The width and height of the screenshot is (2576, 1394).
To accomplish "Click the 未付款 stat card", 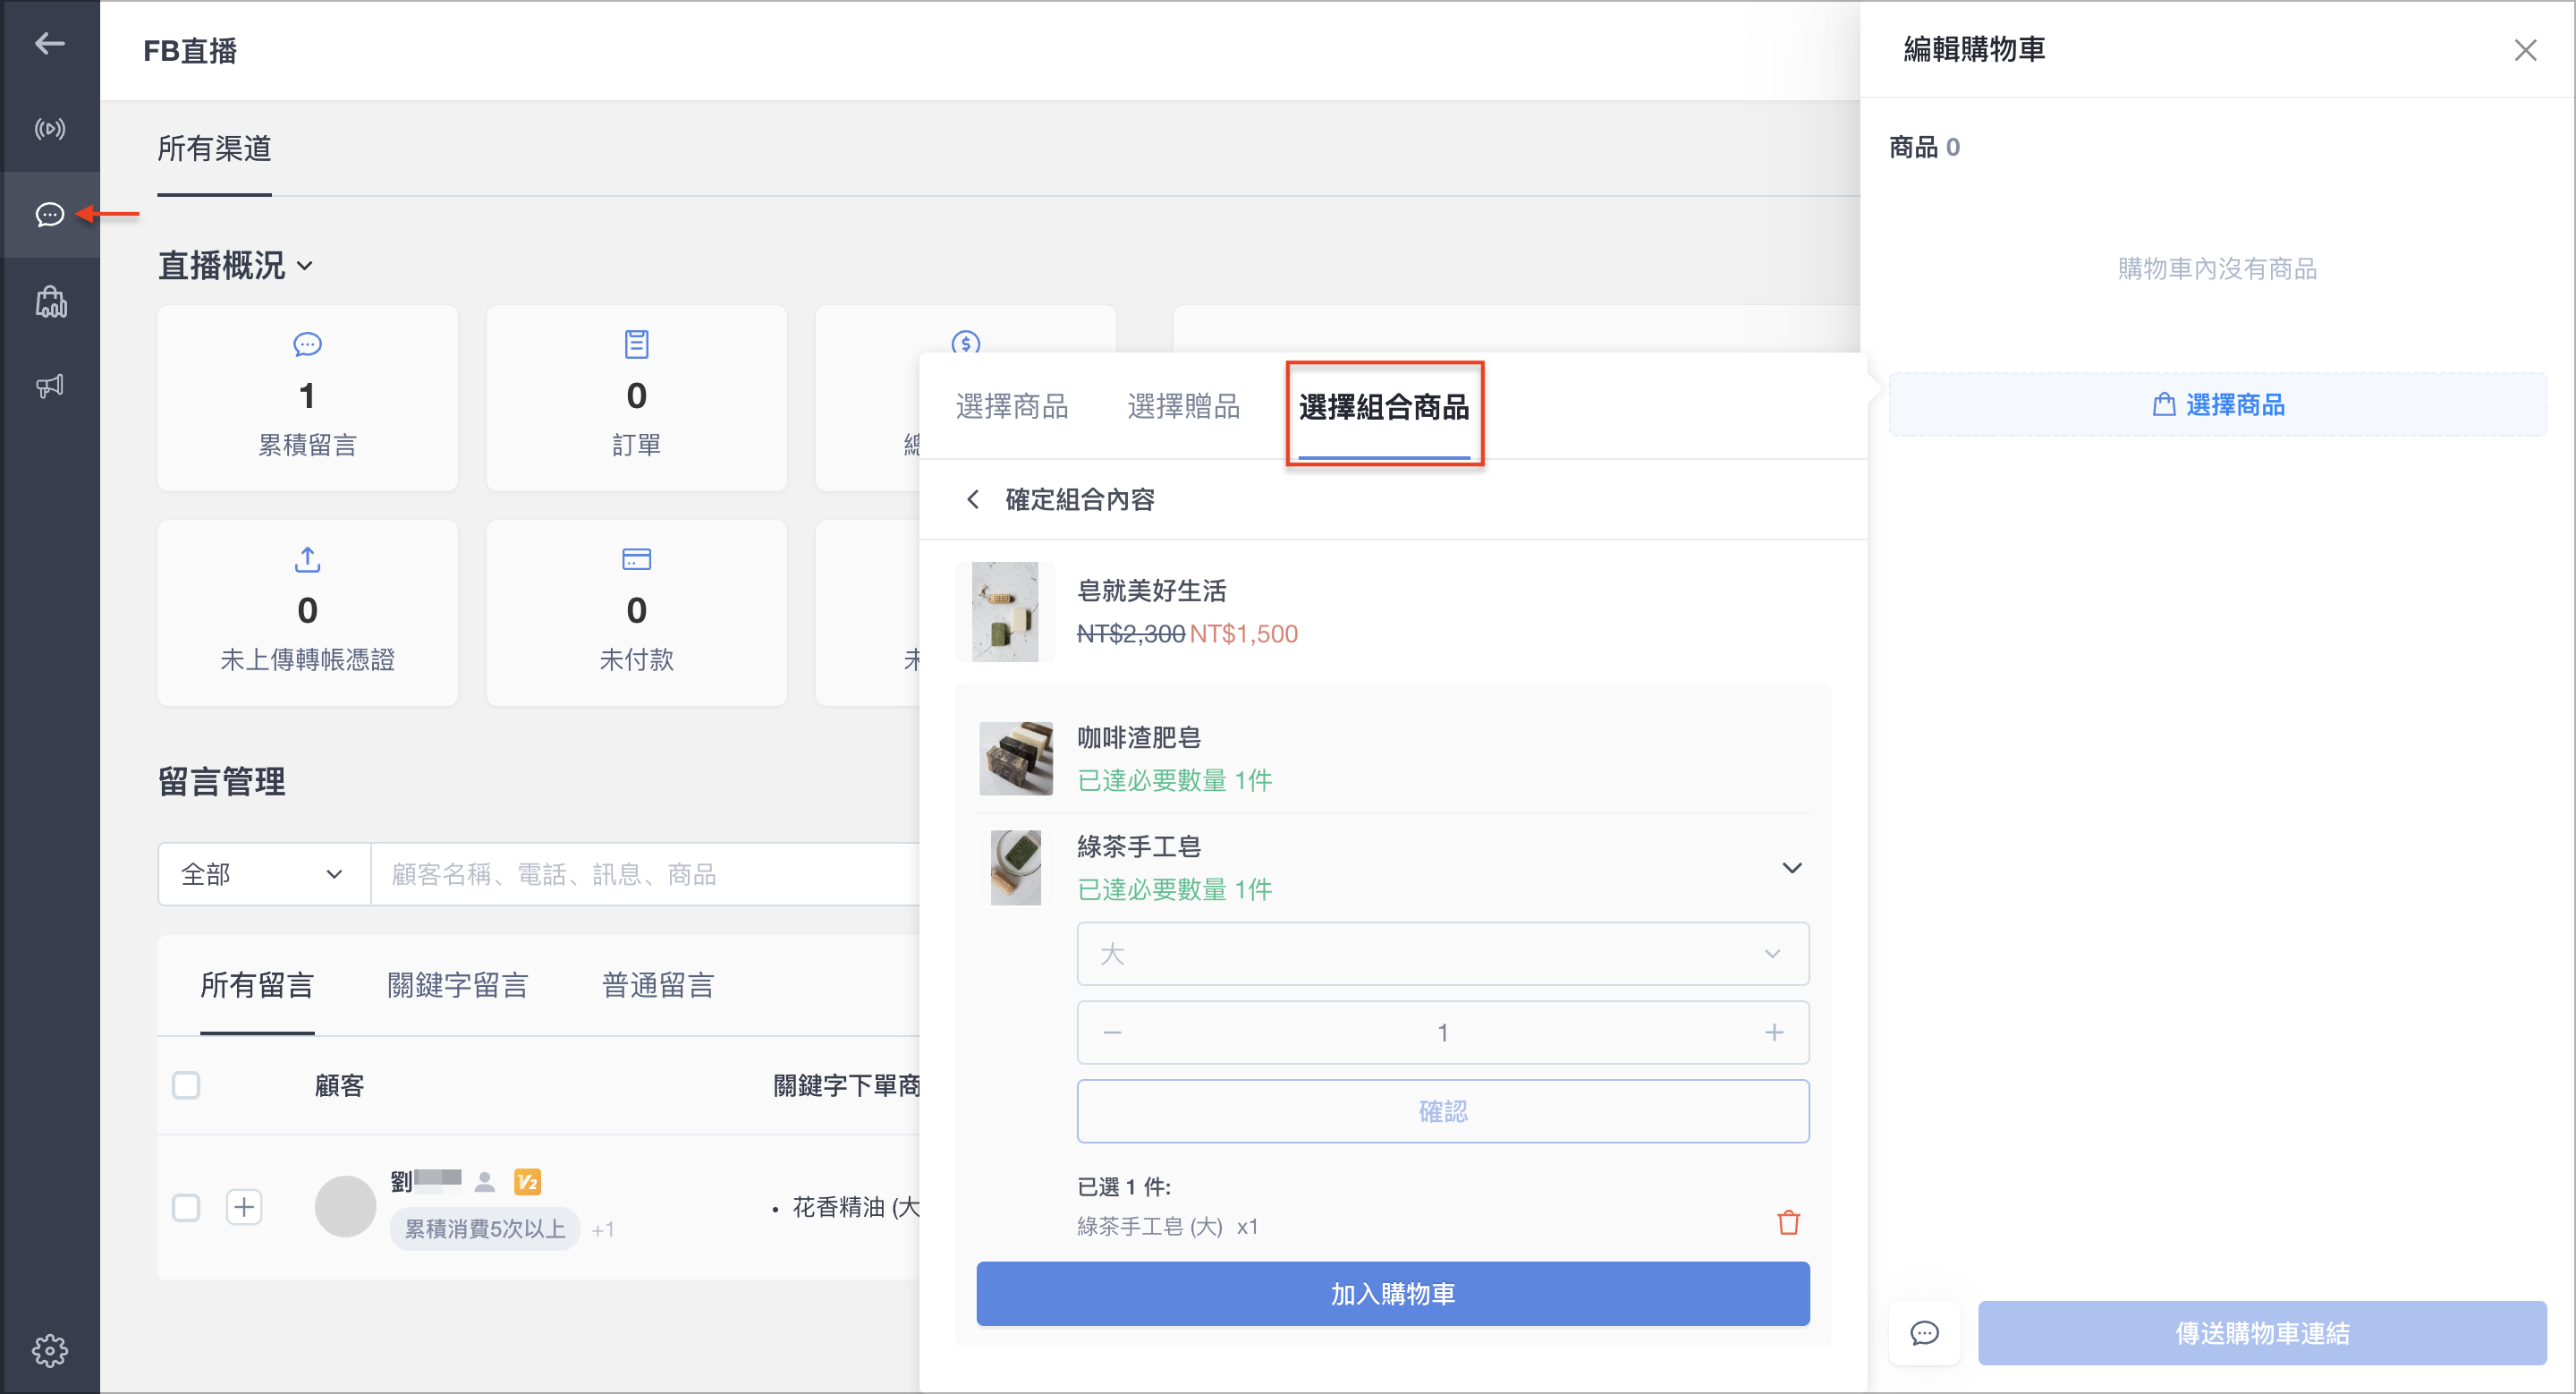I will [x=636, y=613].
